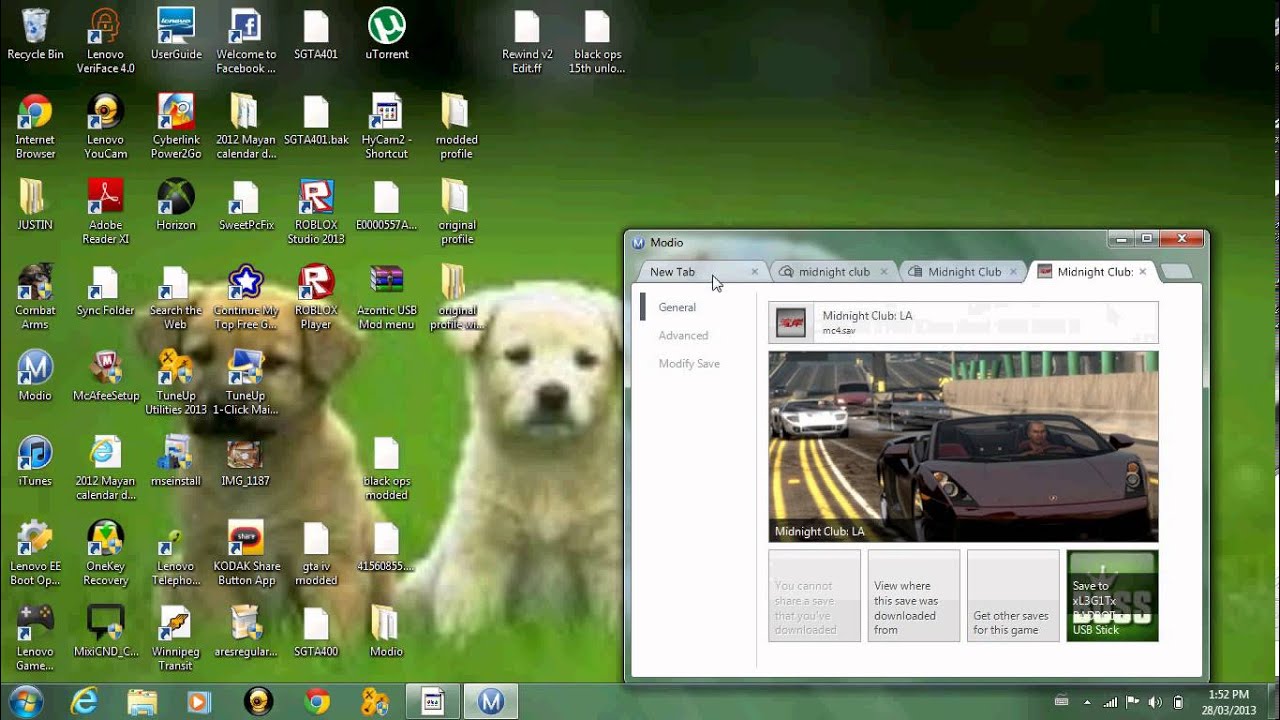Screen dimensions: 1280x720
Task: Open Lenovo VeriFace 4.0 desktop icon
Action: click(105, 41)
